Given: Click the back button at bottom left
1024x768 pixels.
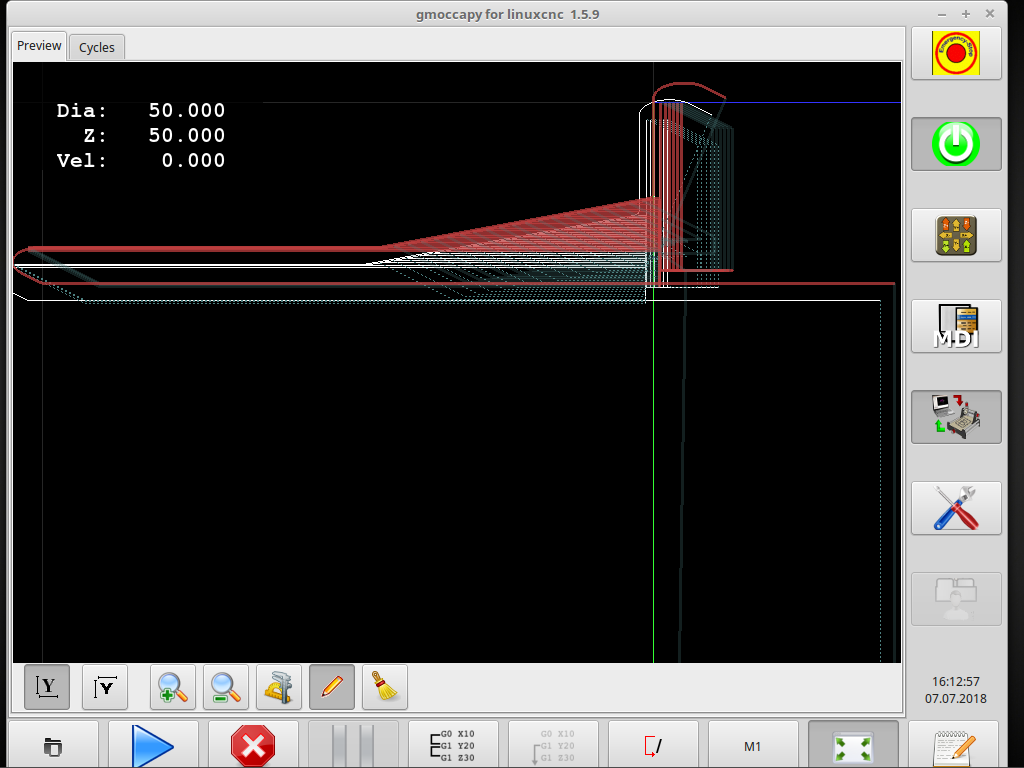Looking at the screenshot, I should 54,745.
